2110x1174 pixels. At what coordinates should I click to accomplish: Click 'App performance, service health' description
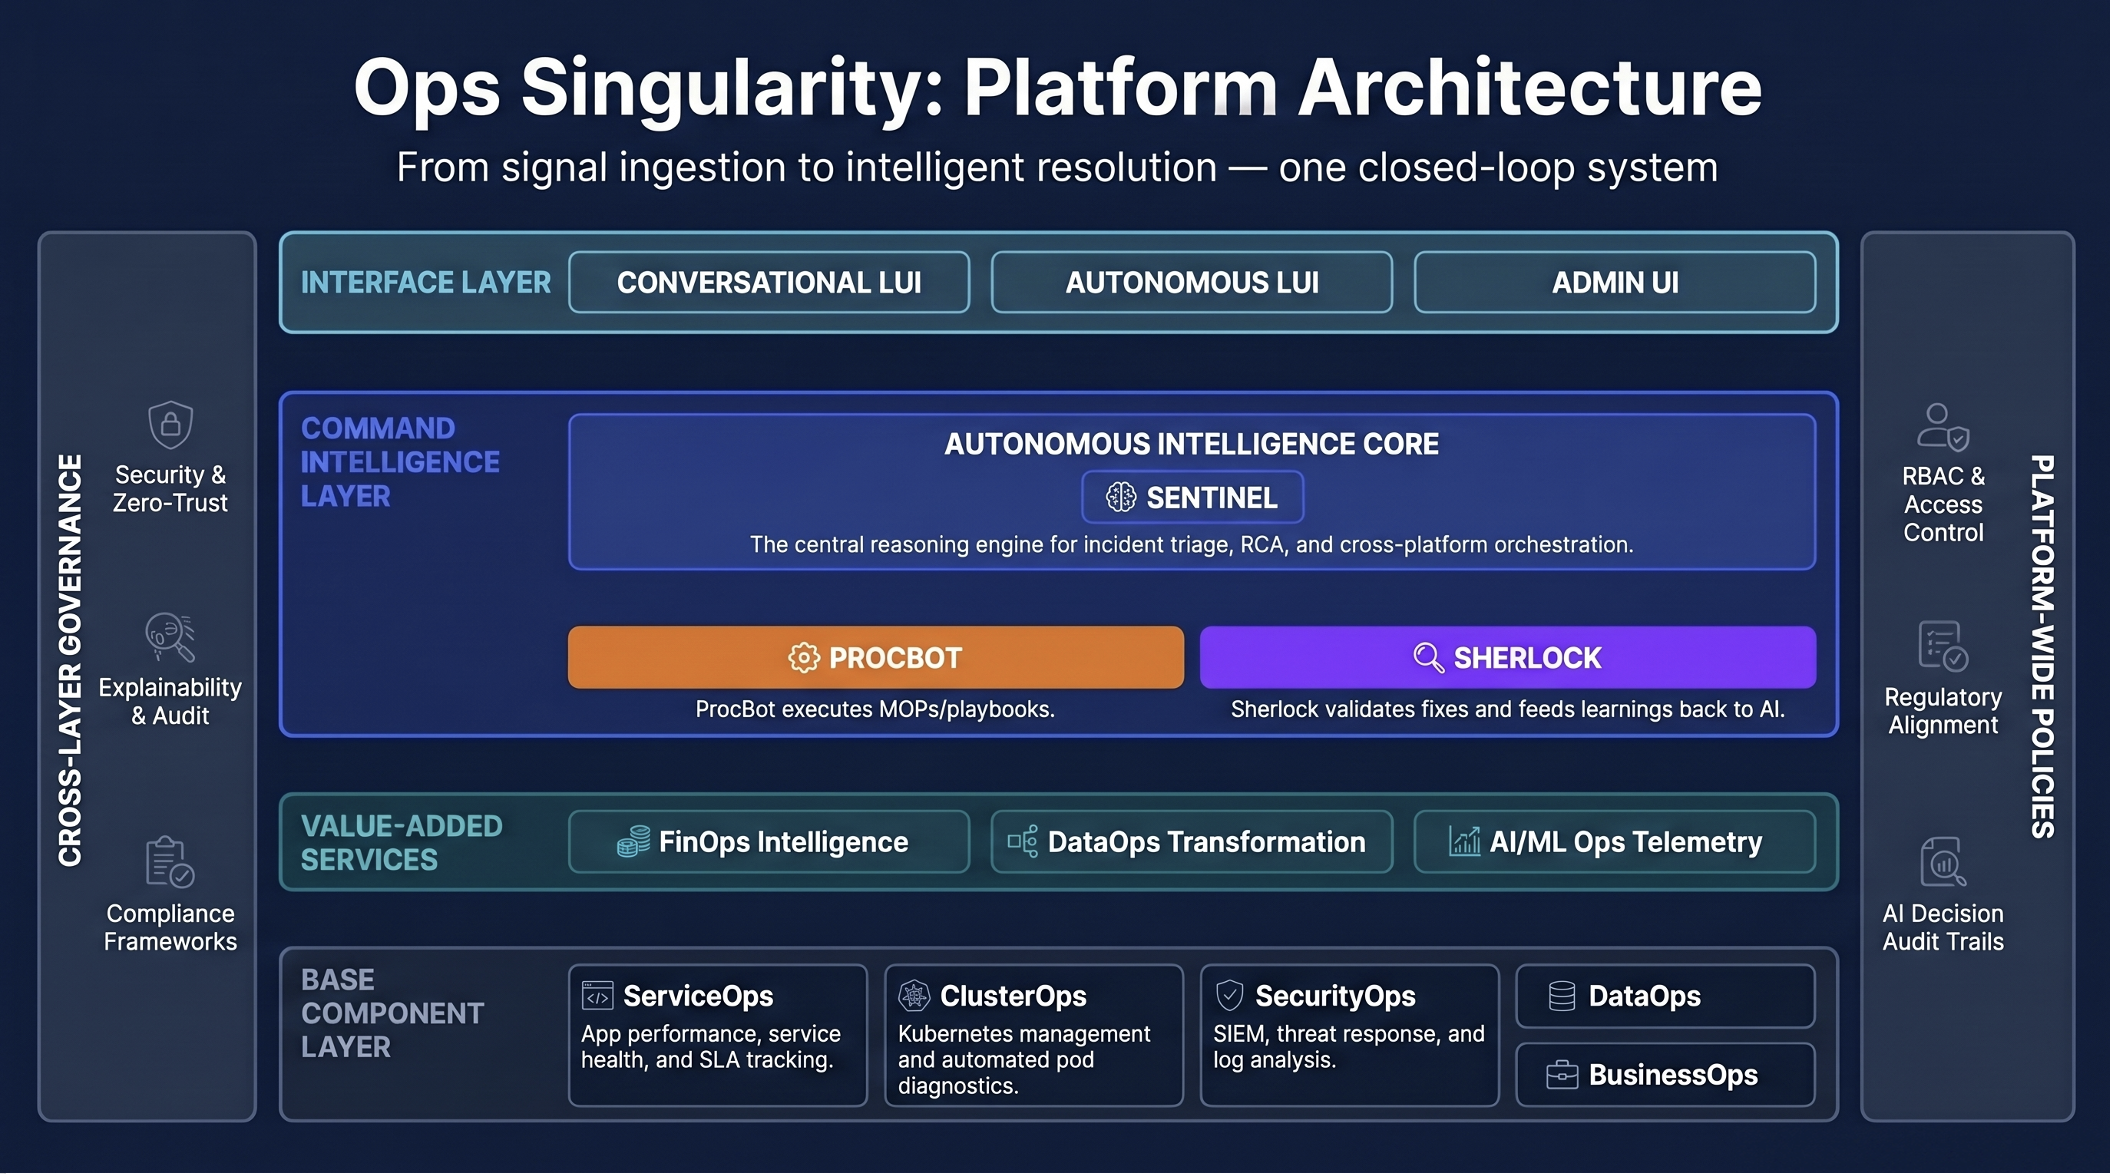point(711,1047)
